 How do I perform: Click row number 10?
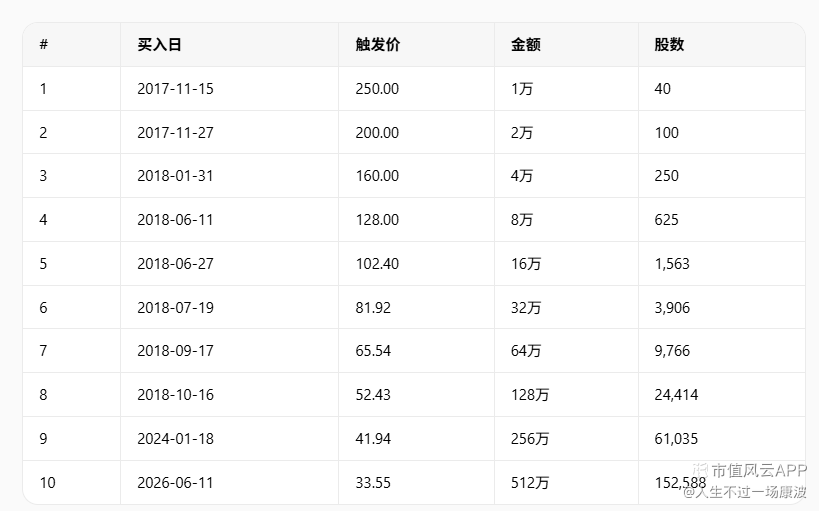(48, 482)
